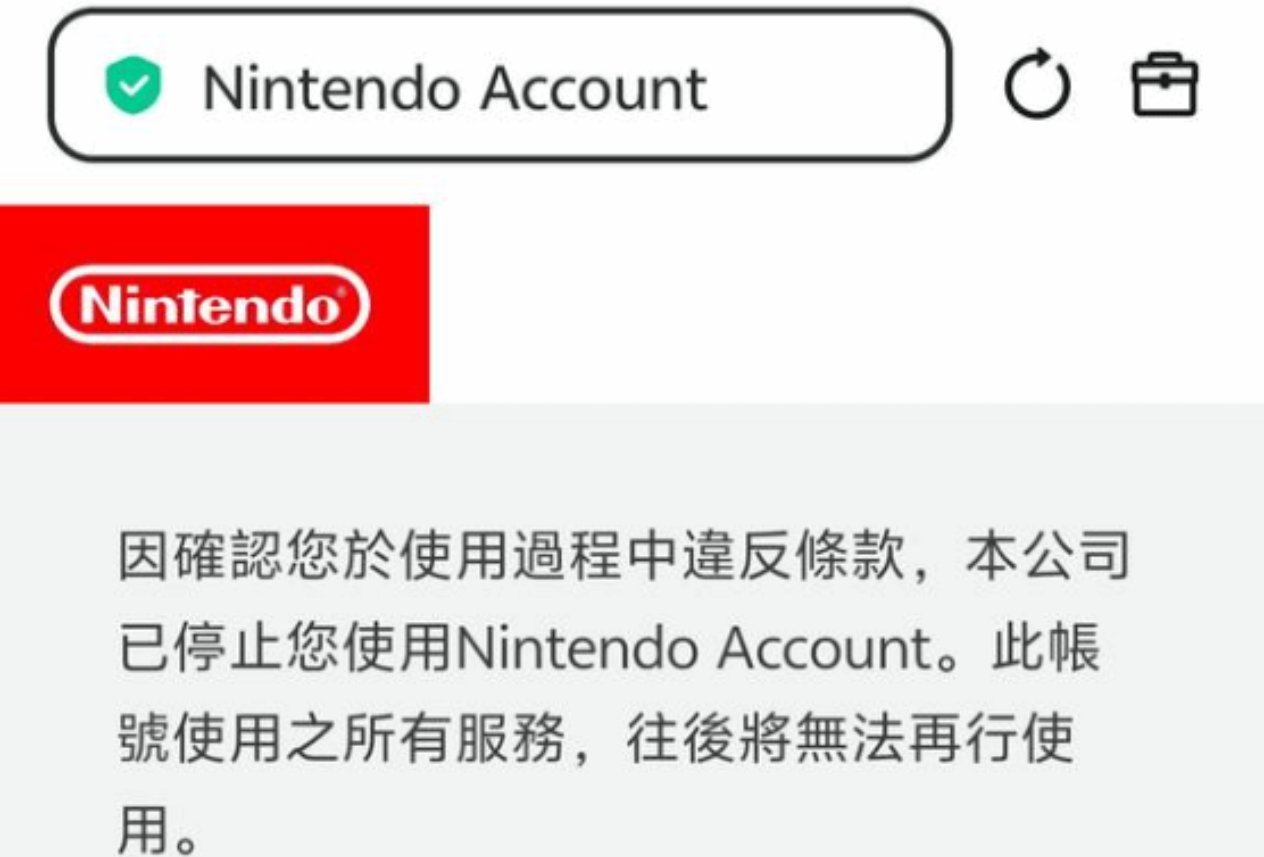
Task: Click the text 本公司 in the message
Action: [1048, 556]
